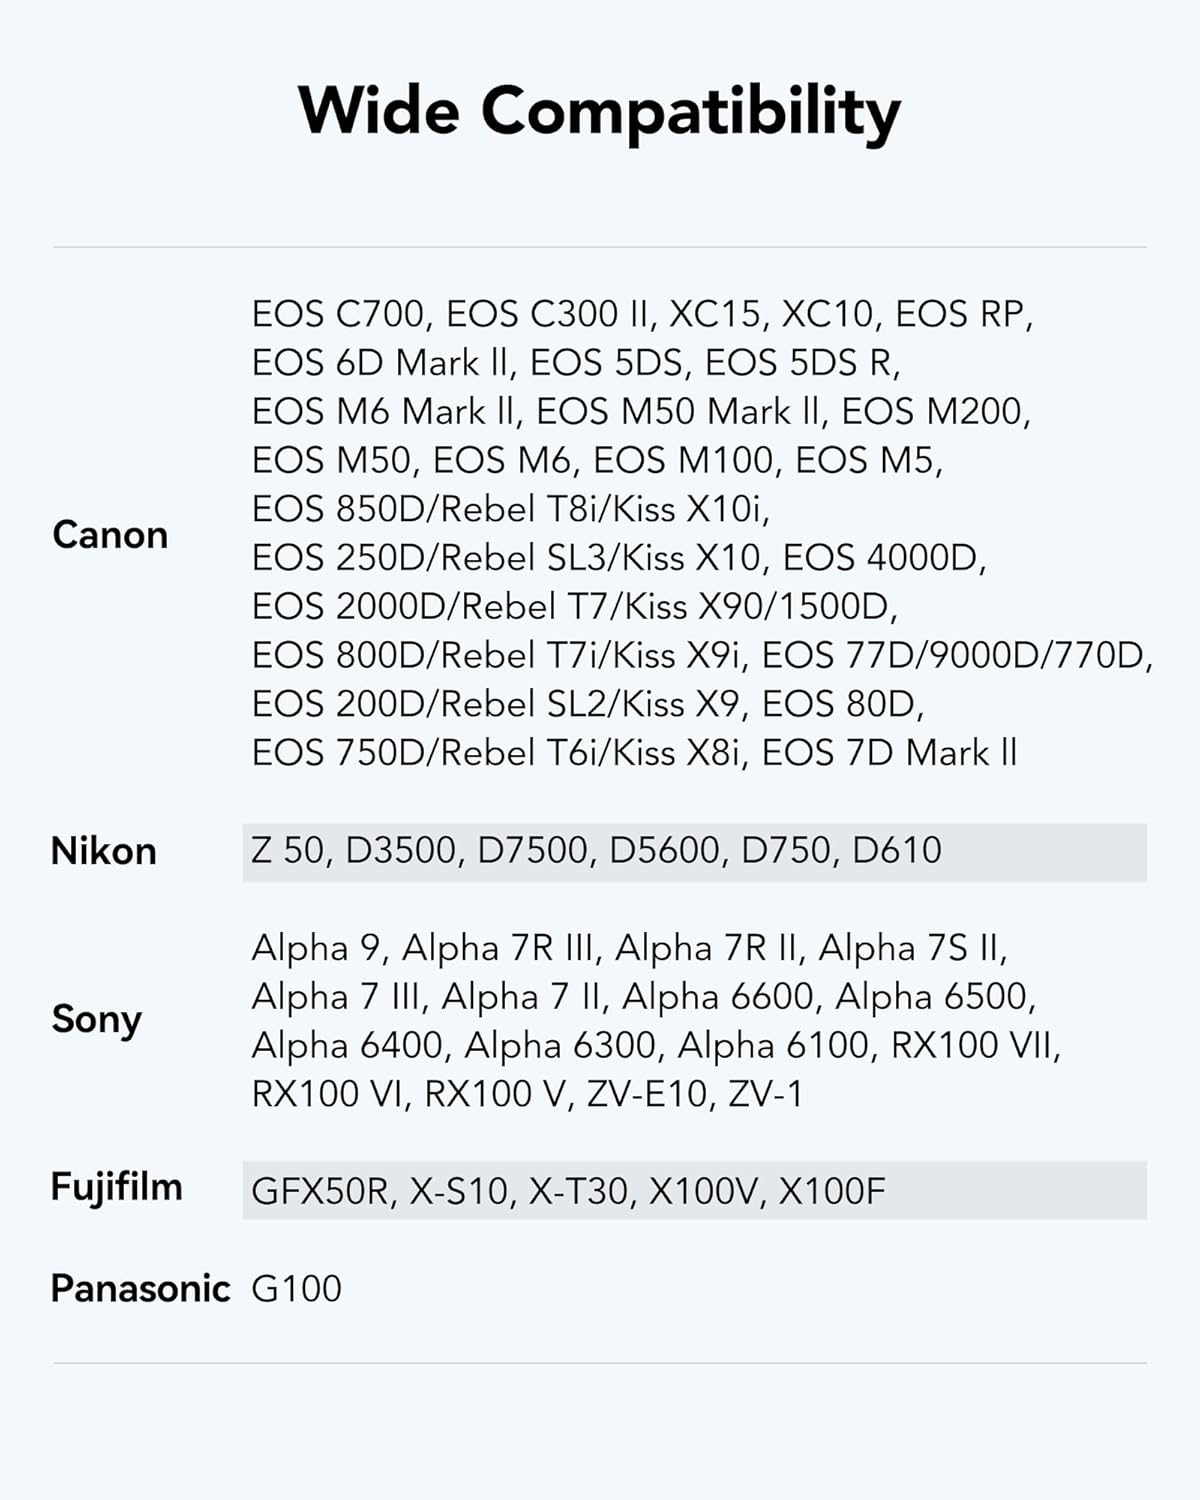The image size is (1200, 1500).
Task: Select the EOS 7D Mark II text
Action: [890, 752]
